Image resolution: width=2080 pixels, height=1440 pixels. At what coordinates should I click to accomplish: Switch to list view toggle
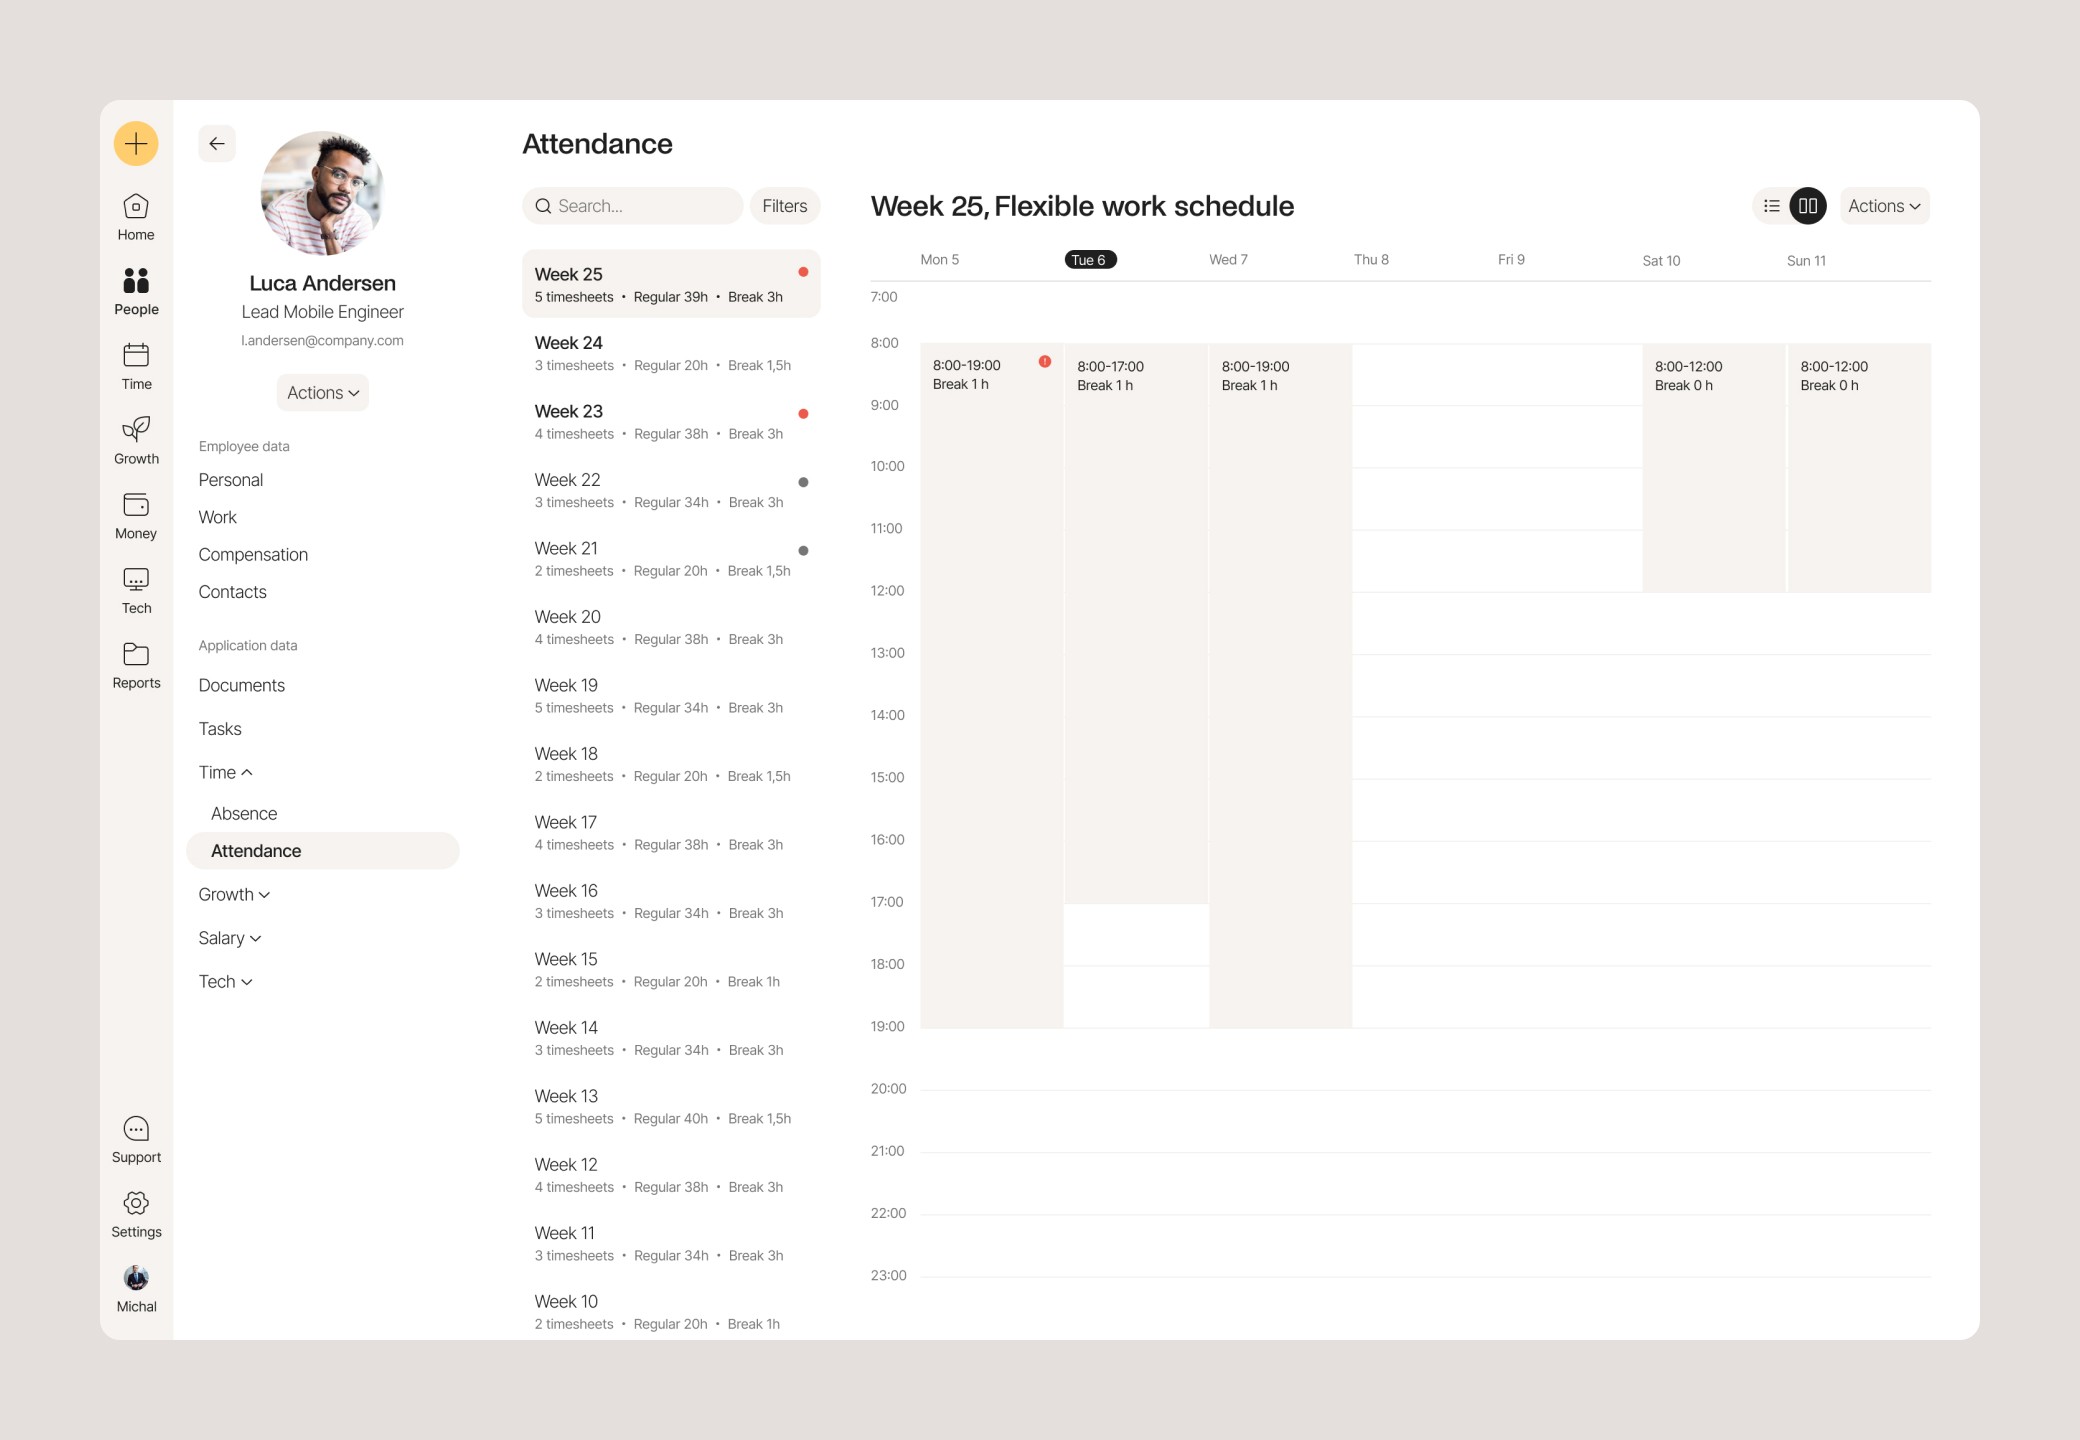pyautogui.click(x=1772, y=206)
